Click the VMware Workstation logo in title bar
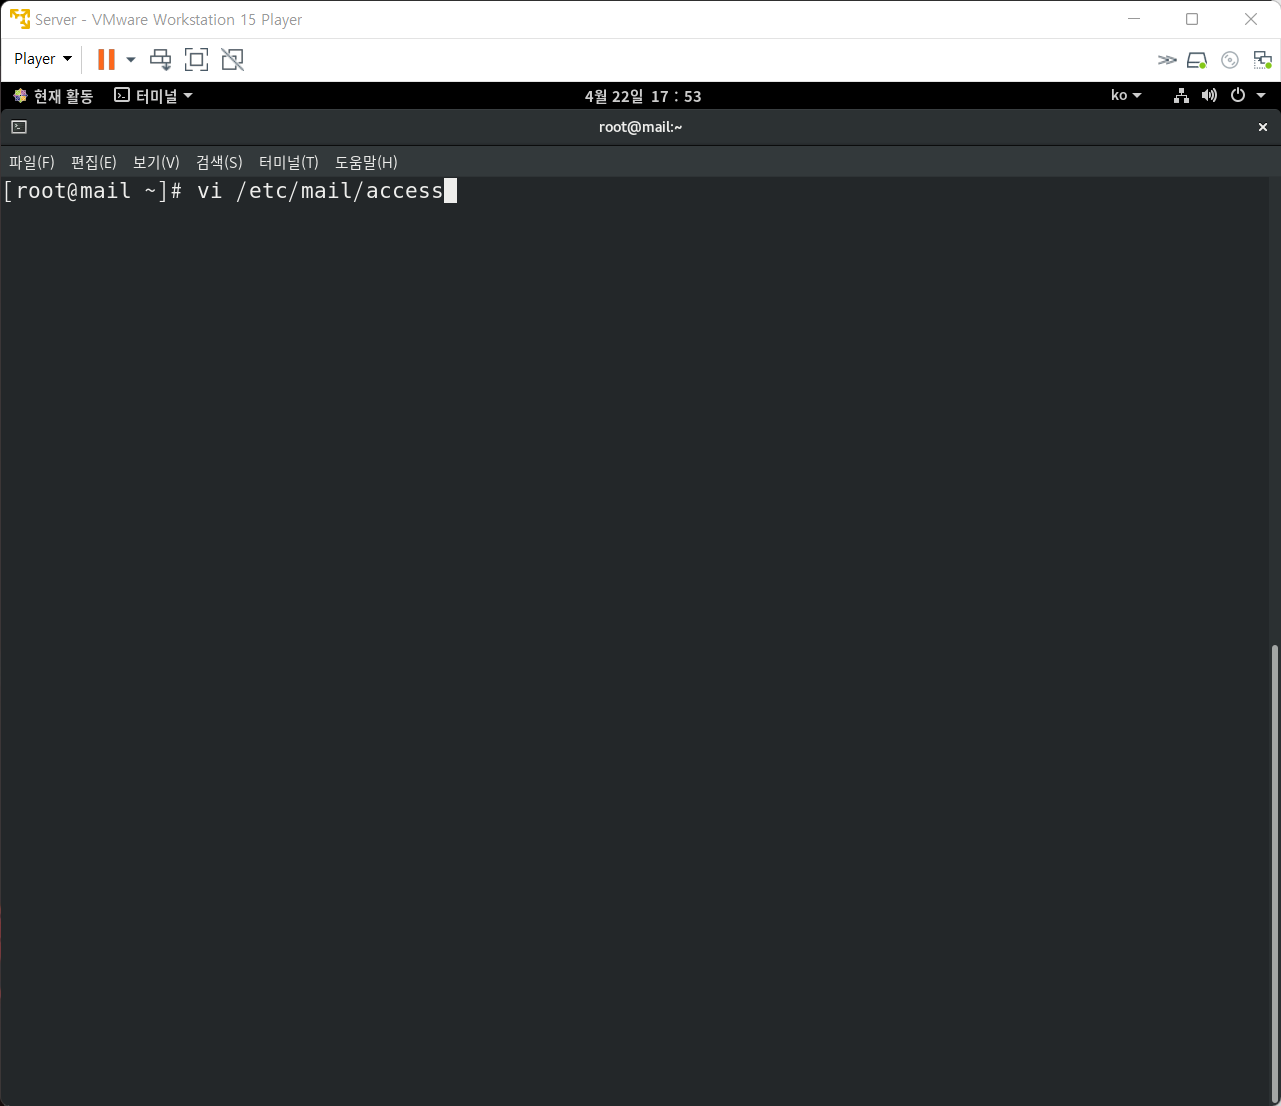This screenshot has width=1281, height=1106. click(x=20, y=19)
